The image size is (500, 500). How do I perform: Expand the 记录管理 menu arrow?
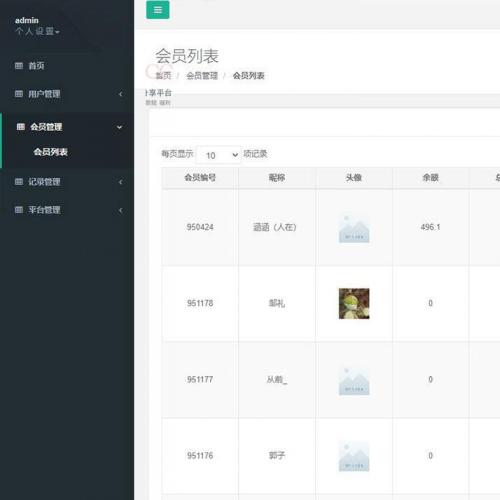tap(121, 182)
